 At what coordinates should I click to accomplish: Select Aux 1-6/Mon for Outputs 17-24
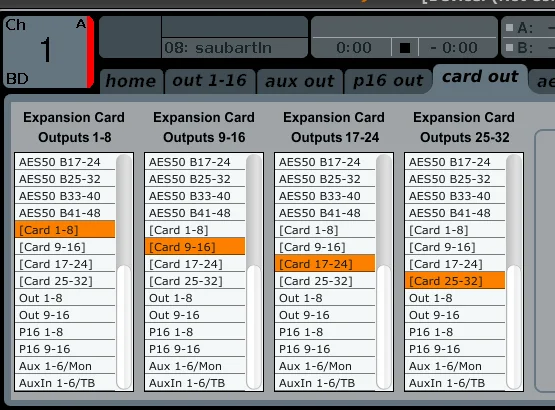[325, 366]
